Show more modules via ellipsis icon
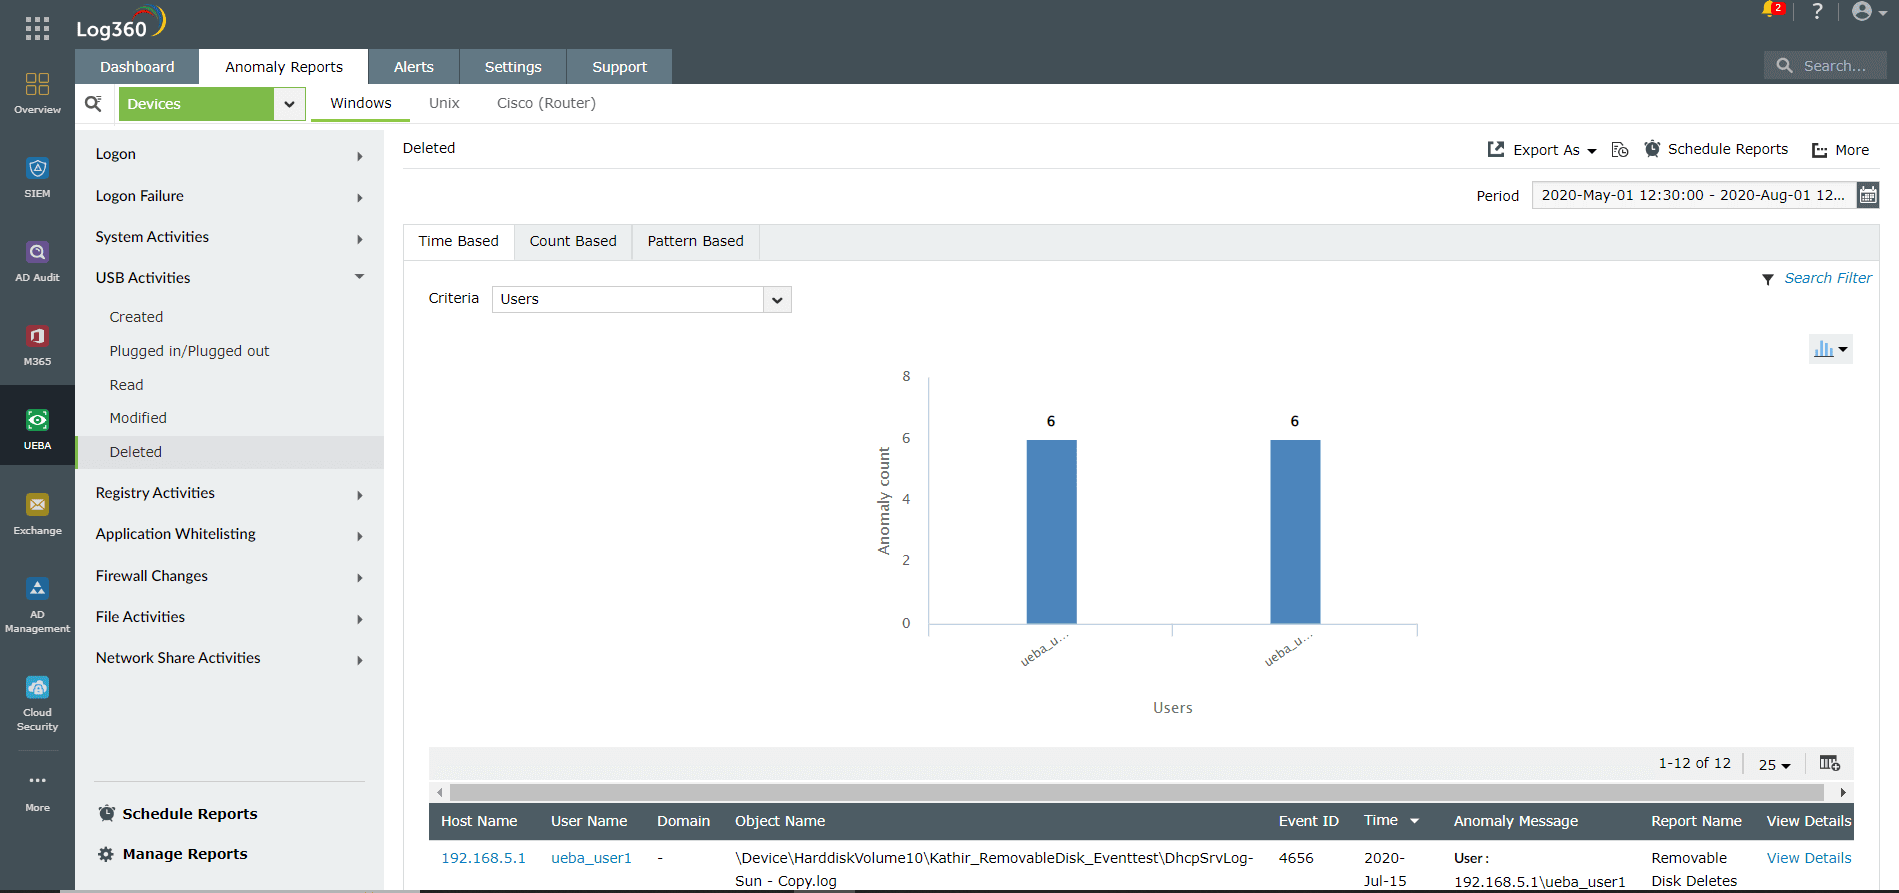Image resolution: width=1899 pixels, height=893 pixels. (x=37, y=780)
